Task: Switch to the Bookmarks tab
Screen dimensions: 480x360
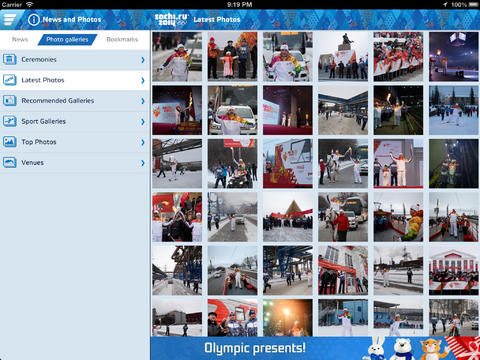Action: tap(122, 39)
